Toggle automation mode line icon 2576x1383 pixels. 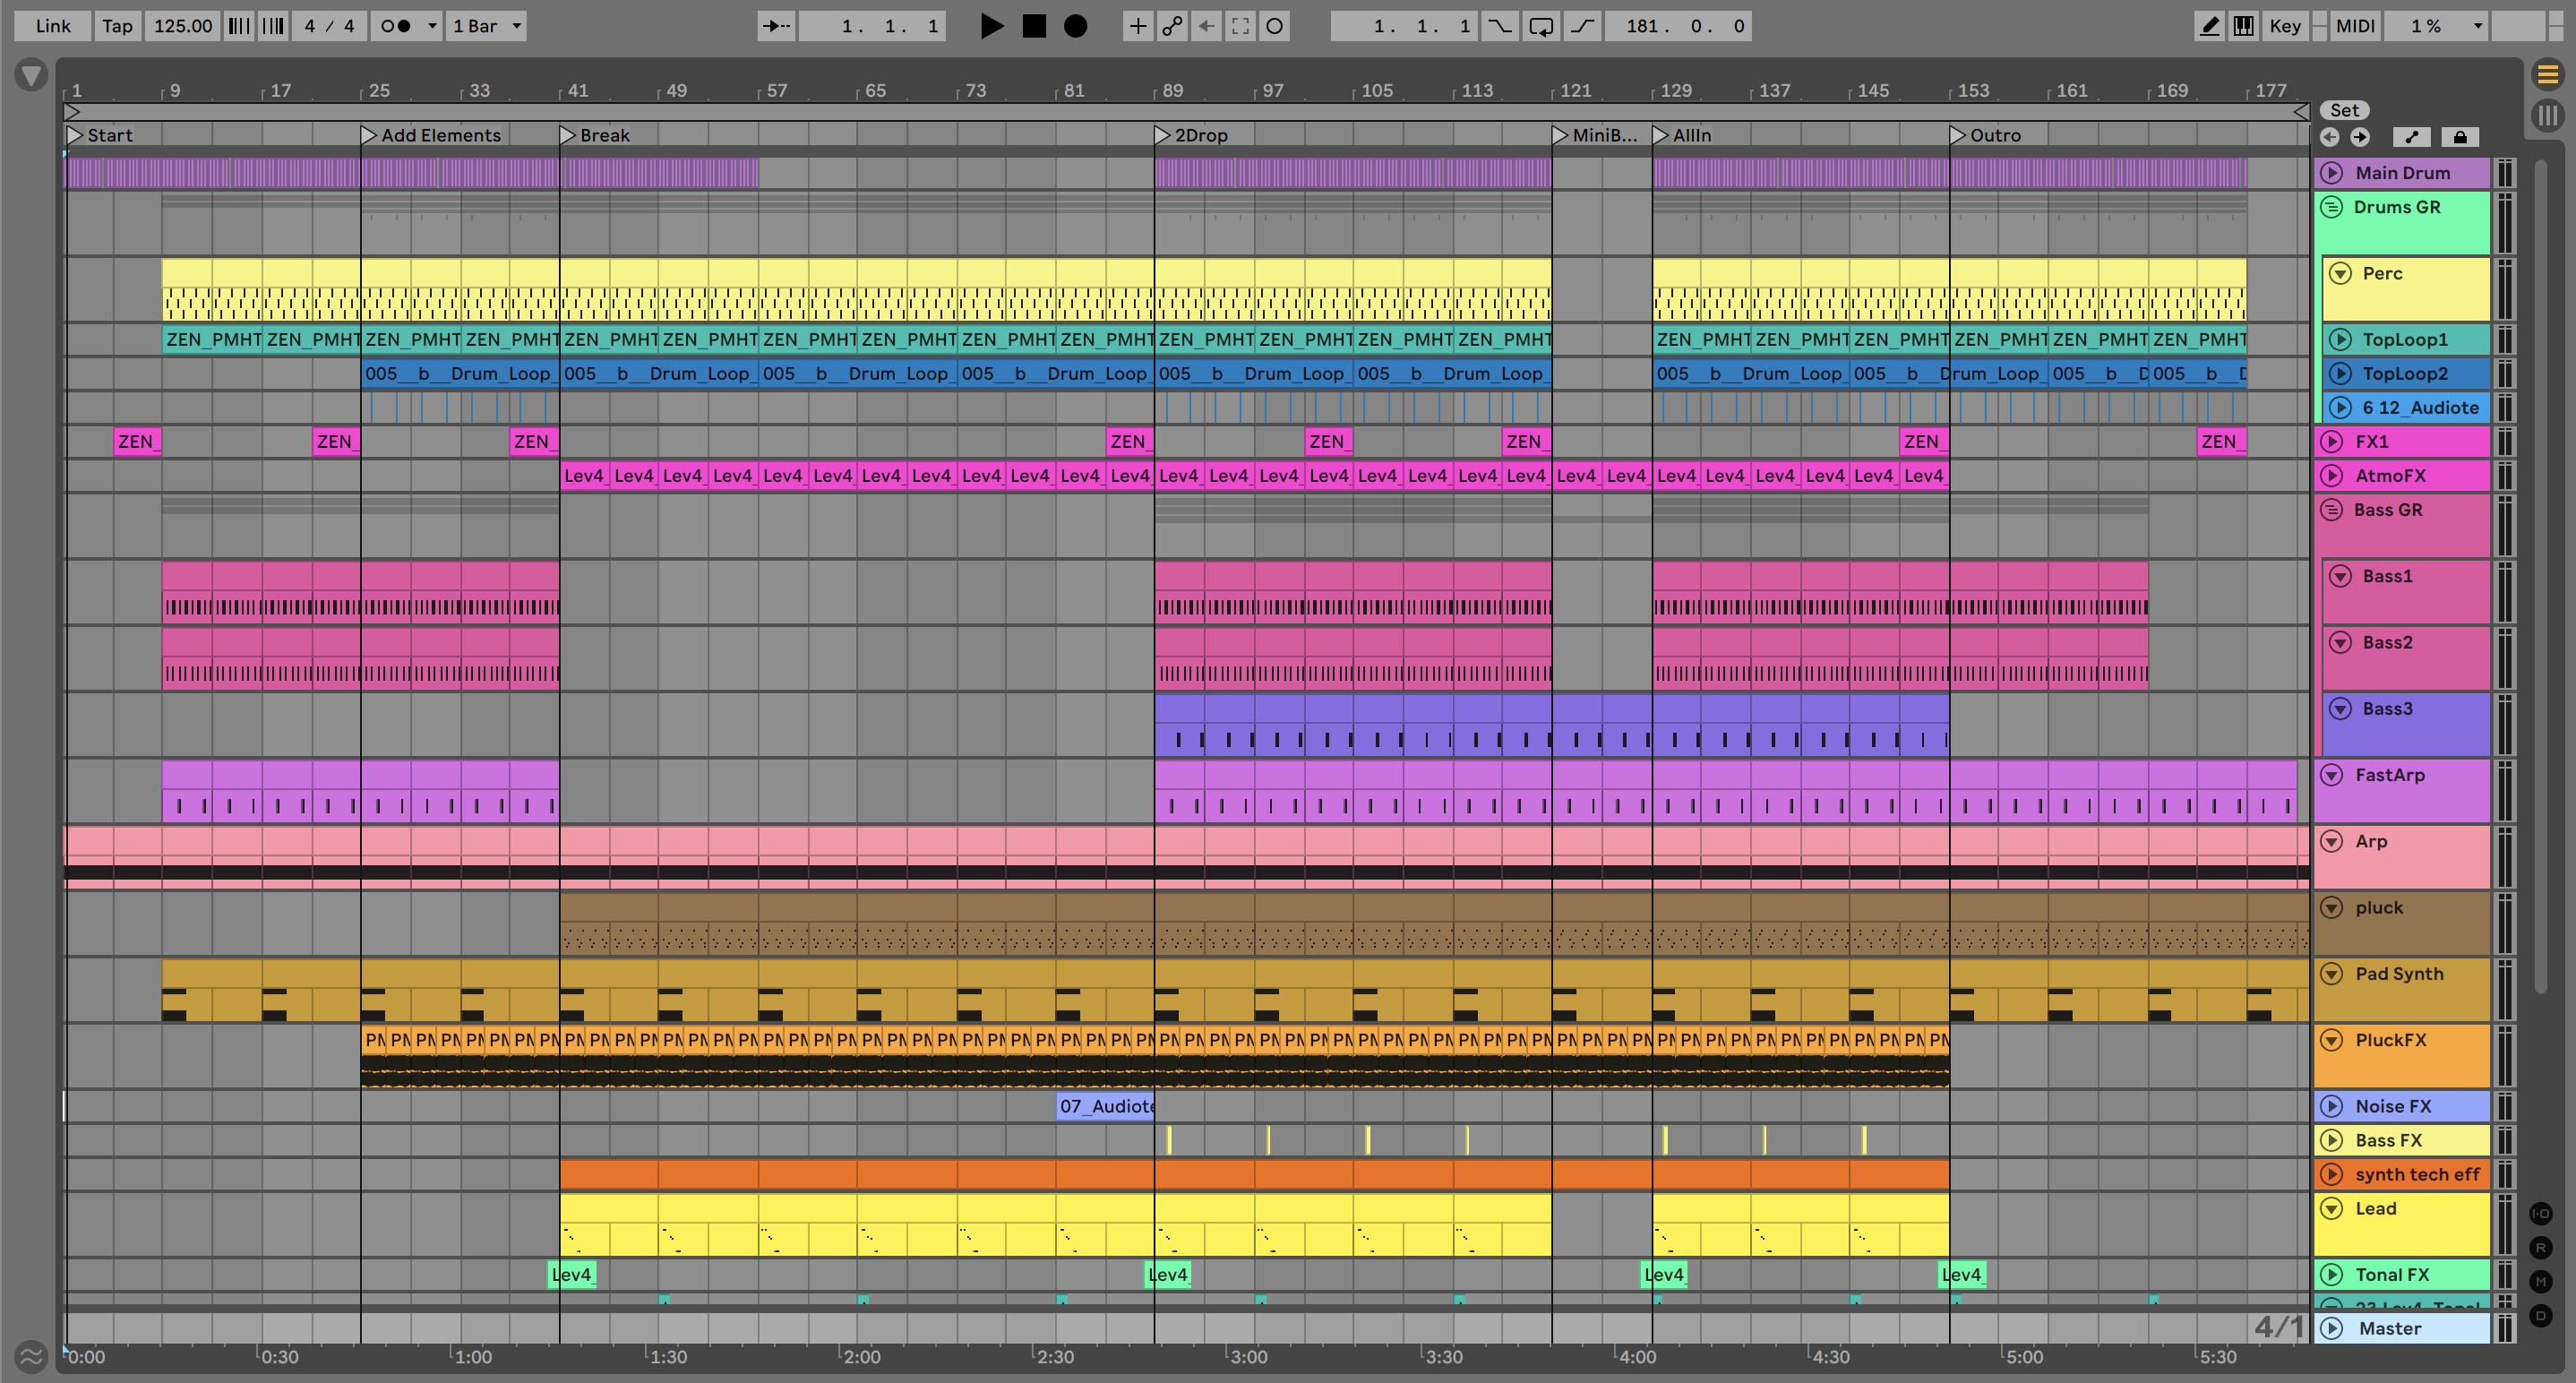click(x=2411, y=137)
